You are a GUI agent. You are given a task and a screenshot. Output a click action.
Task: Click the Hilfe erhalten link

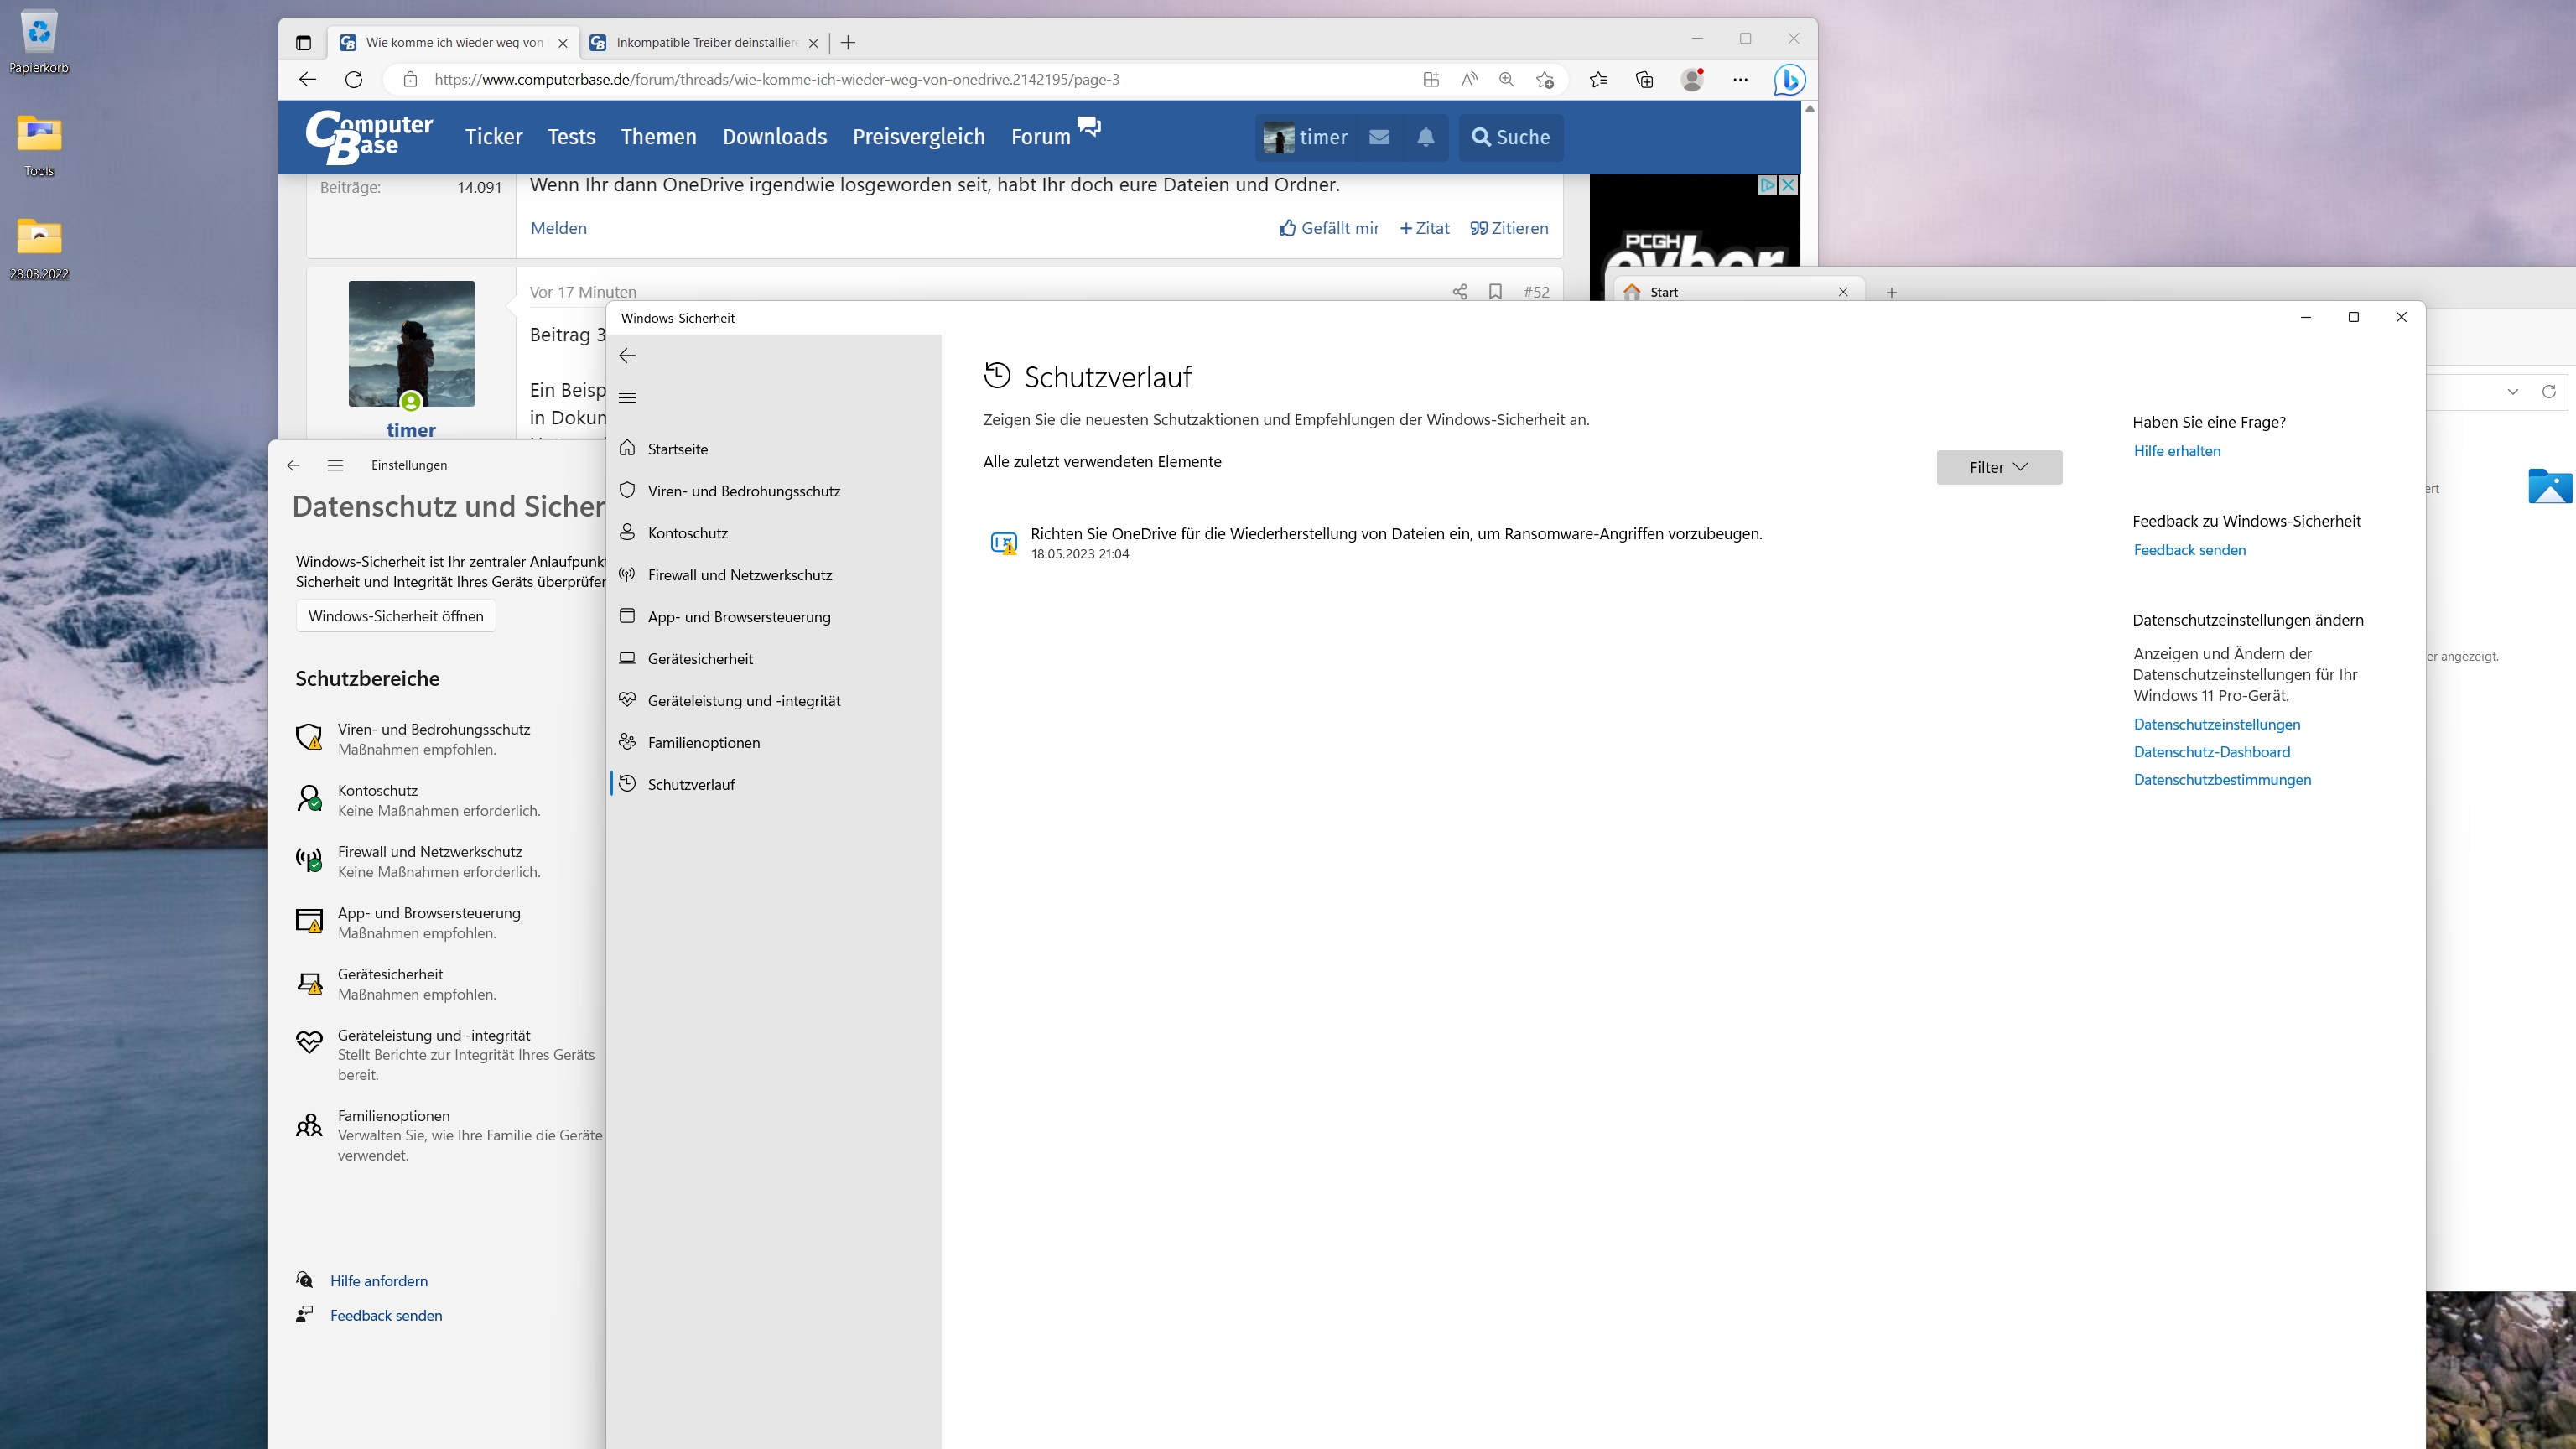click(x=2176, y=451)
